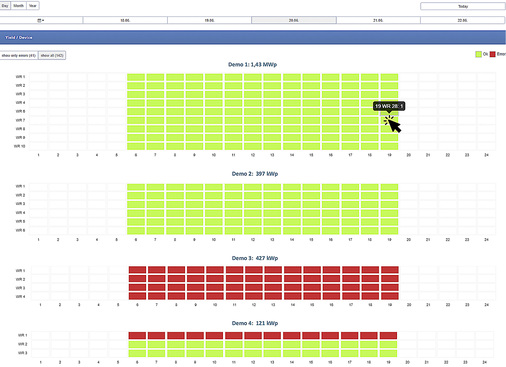This screenshot has height=367, width=506.
Task: Click the red Error legend swatch
Action: click(492, 54)
